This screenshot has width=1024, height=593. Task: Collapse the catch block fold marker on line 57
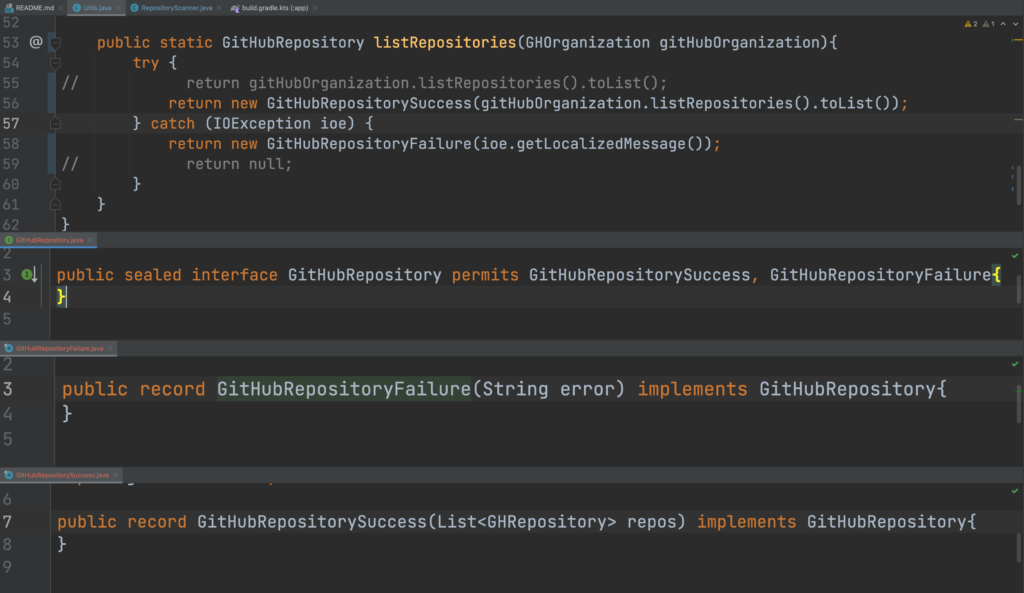(x=56, y=123)
